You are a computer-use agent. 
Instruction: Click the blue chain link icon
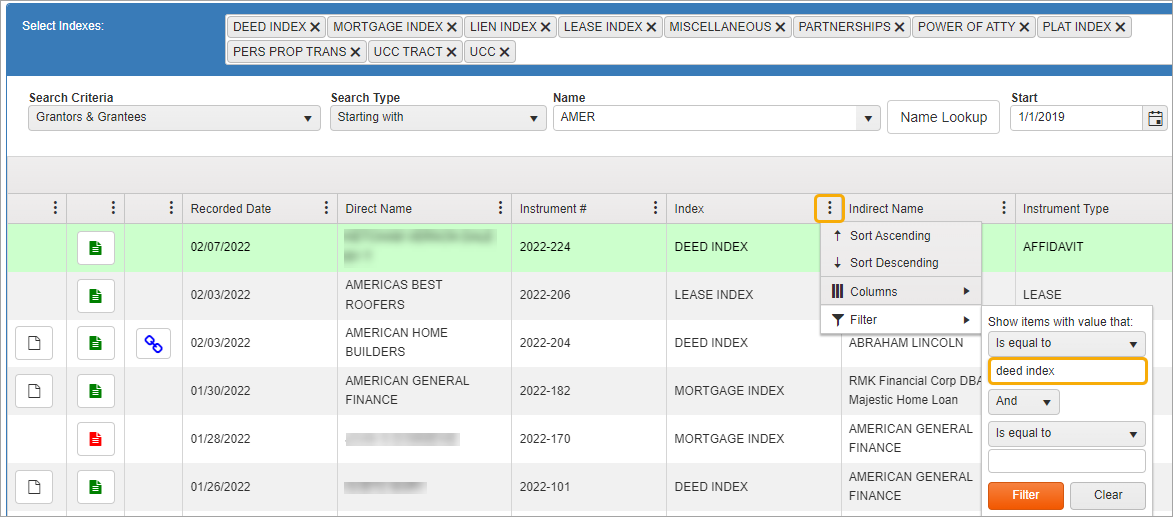tap(153, 343)
